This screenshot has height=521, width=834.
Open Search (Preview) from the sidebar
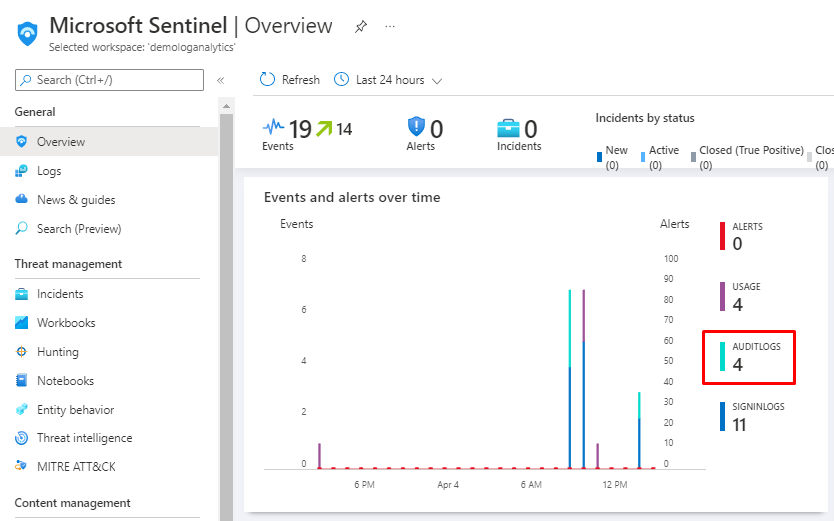[79, 229]
